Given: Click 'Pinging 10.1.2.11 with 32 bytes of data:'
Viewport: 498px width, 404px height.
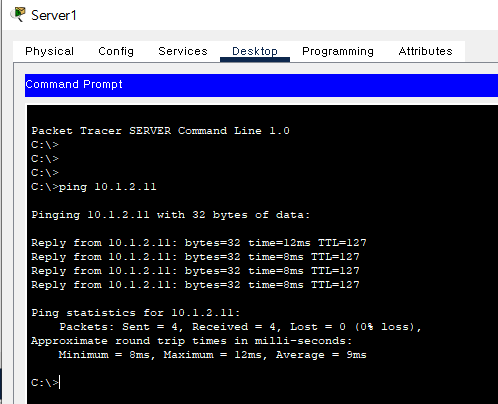Looking at the screenshot, I should tap(171, 215).
